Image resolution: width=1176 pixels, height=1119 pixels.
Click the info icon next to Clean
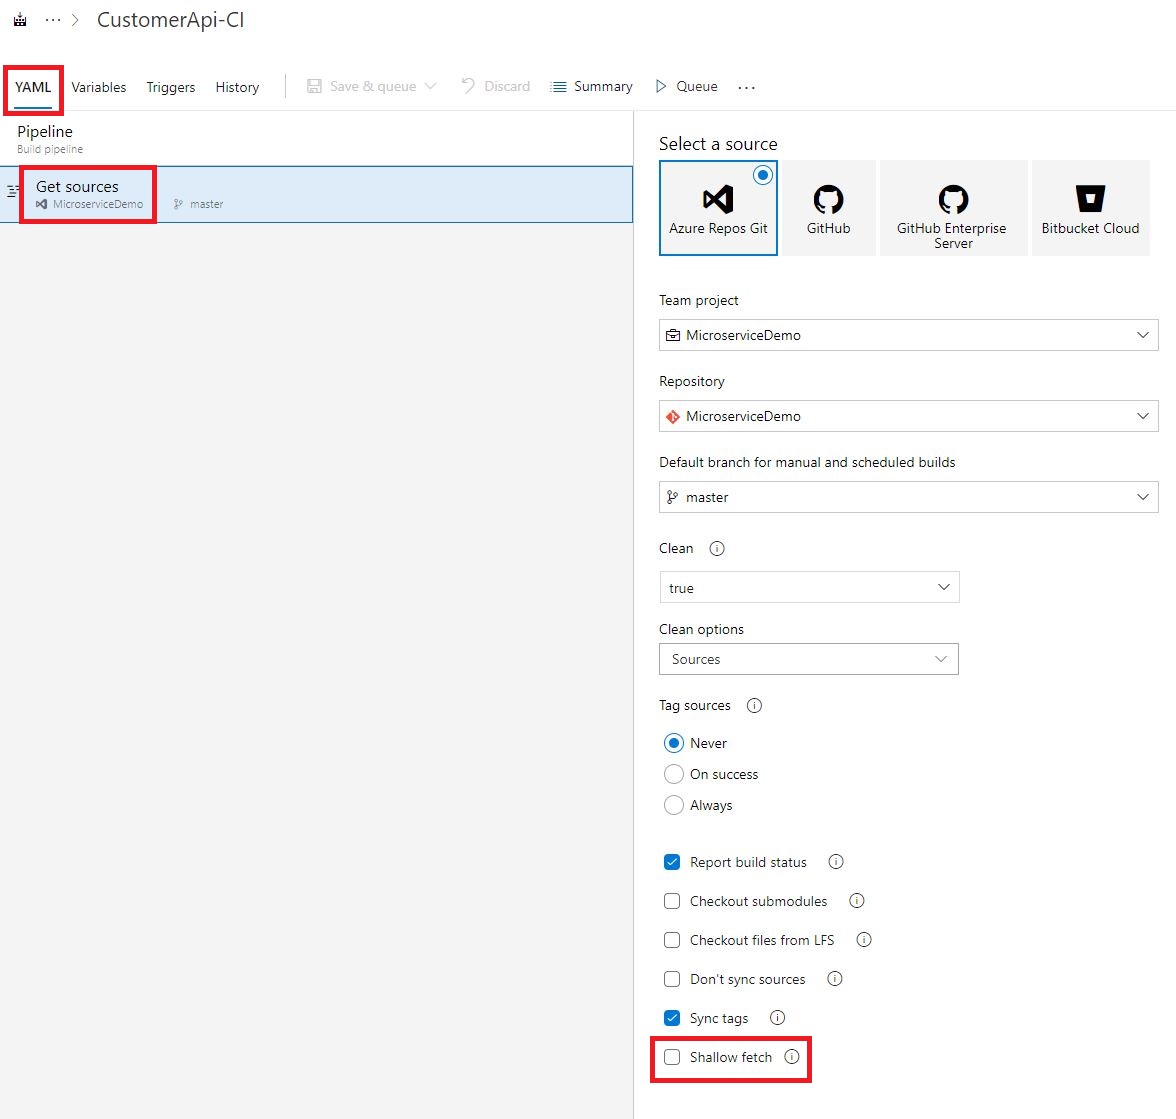[716, 548]
